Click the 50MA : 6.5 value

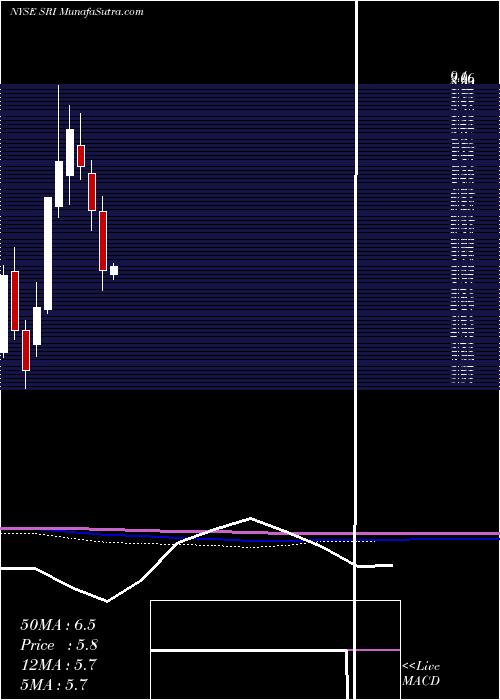[58, 625]
